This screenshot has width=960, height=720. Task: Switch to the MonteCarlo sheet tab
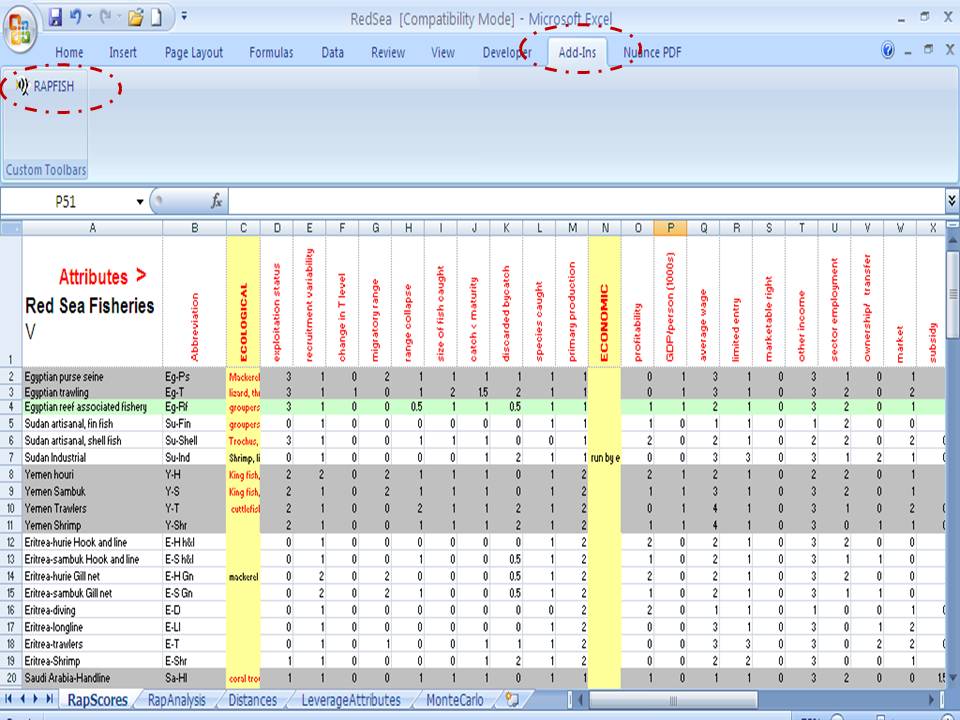tap(454, 701)
